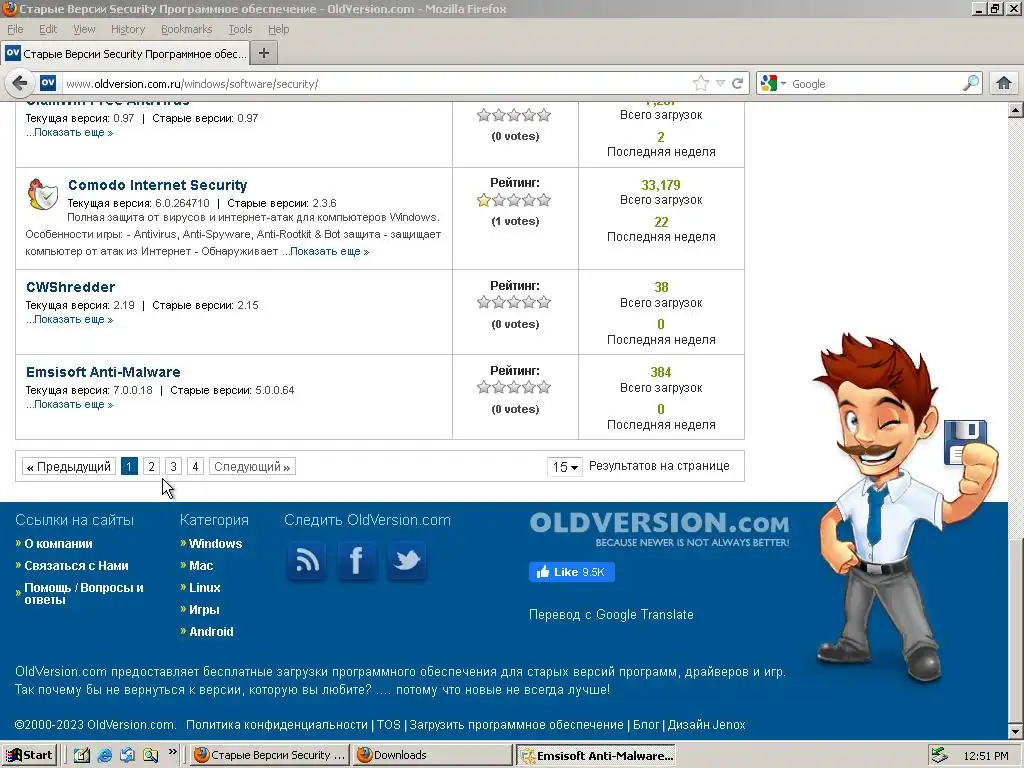The height and width of the screenshot is (768, 1024).
Task: Open the Emsisoft Anti-Malware title link
Action: [103, 372]
